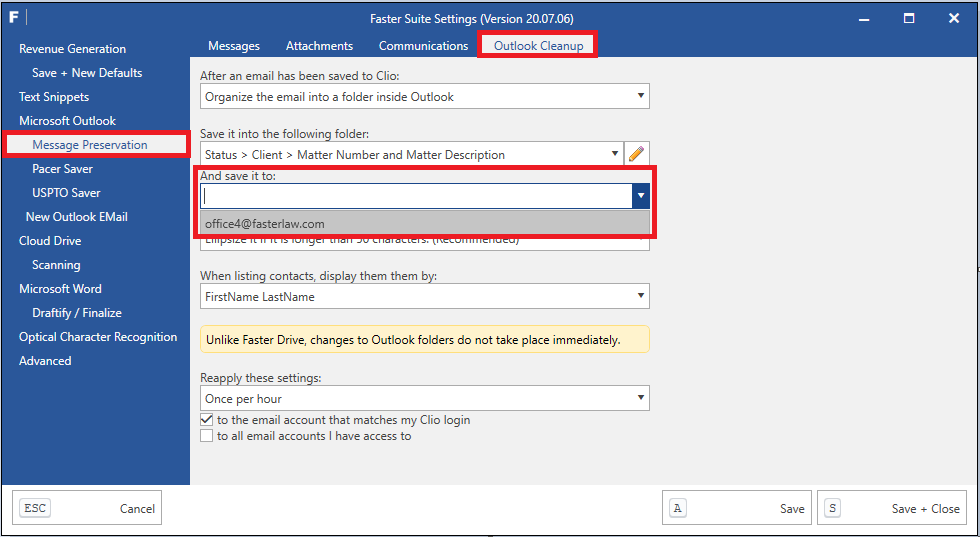Open Cloud Drive settings
The width and height of the screenshot is (980, 537).
pos(50,241)
